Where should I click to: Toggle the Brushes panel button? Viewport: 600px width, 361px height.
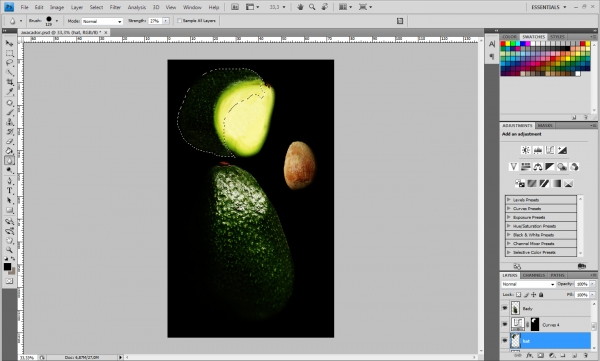click(400, 21)
